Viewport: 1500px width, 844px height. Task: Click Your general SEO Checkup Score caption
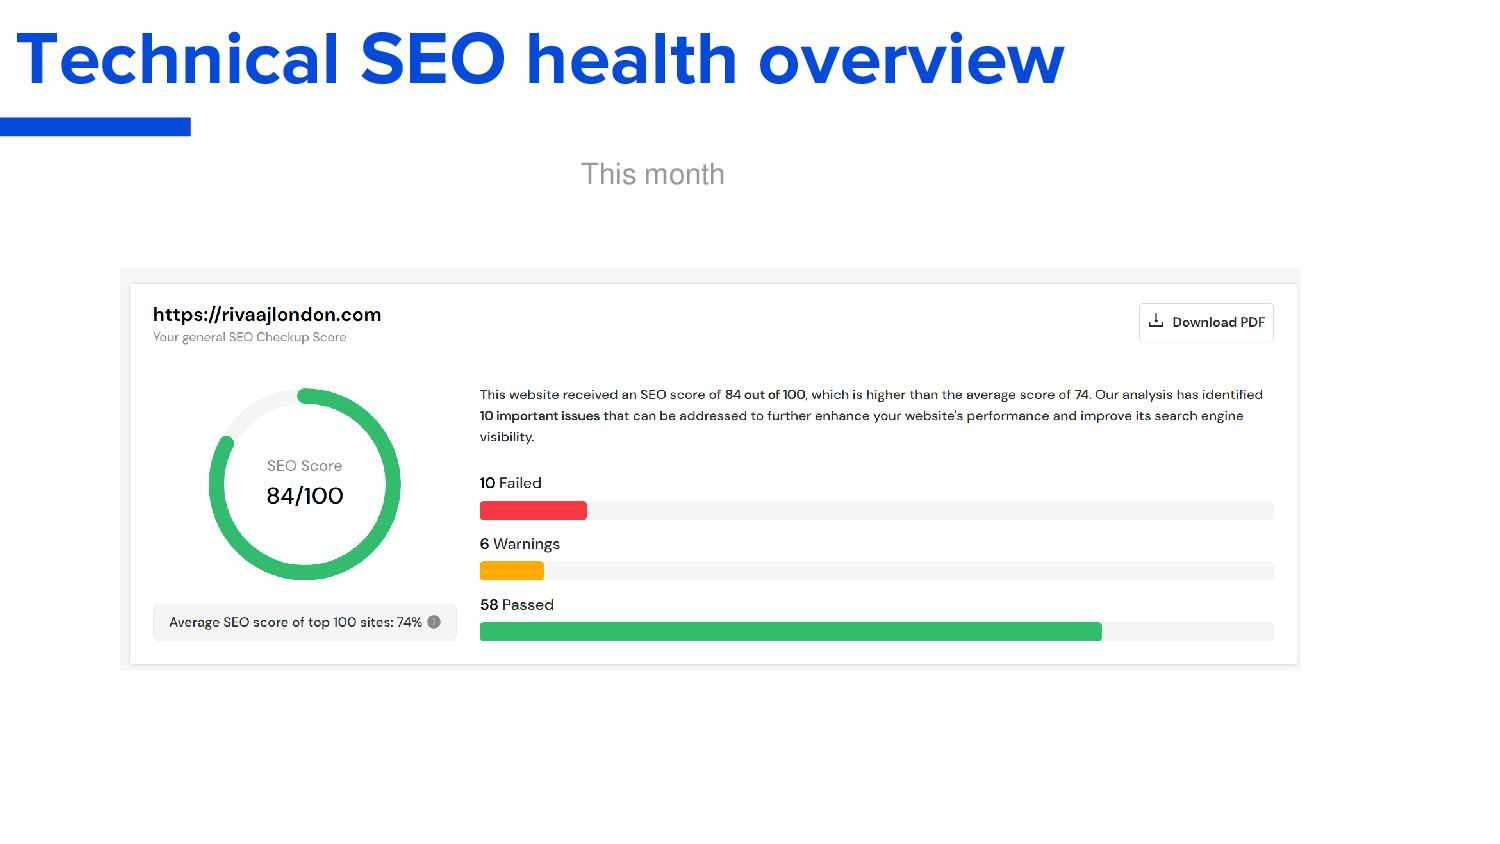pyautogui.click(x=250, y=337)
